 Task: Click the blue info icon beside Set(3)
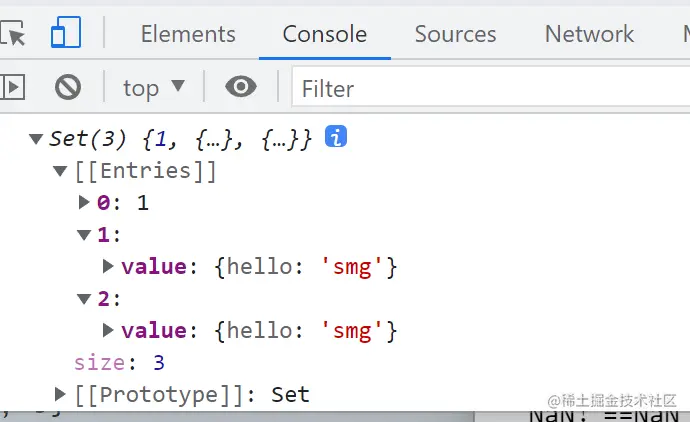coord(336,137)
